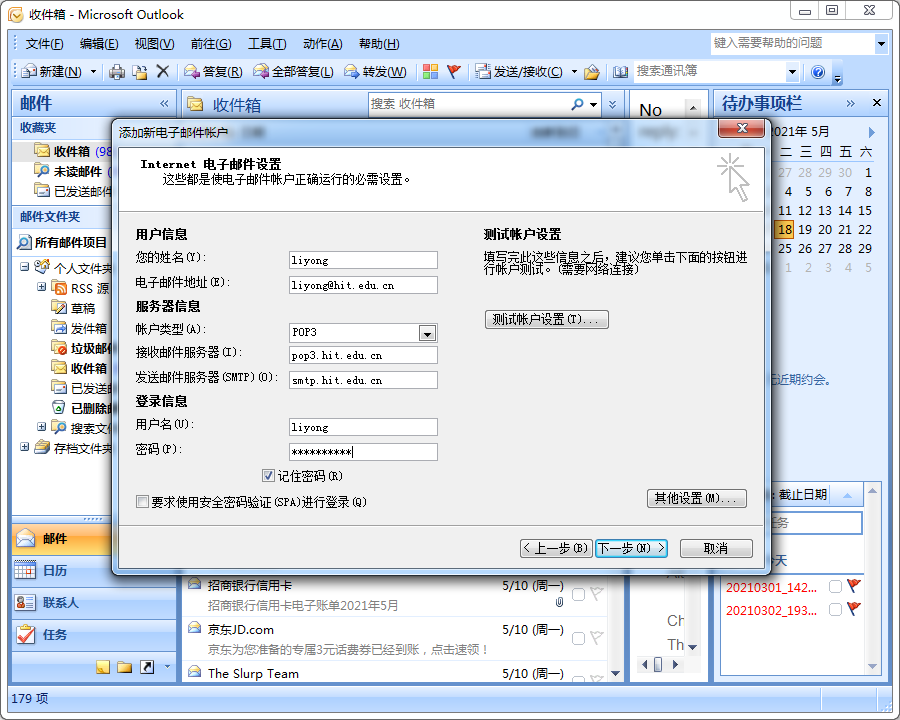Collapse the Personal Folders (个人文件夹) node
900x720 pixels.
[x=24, y=266]
